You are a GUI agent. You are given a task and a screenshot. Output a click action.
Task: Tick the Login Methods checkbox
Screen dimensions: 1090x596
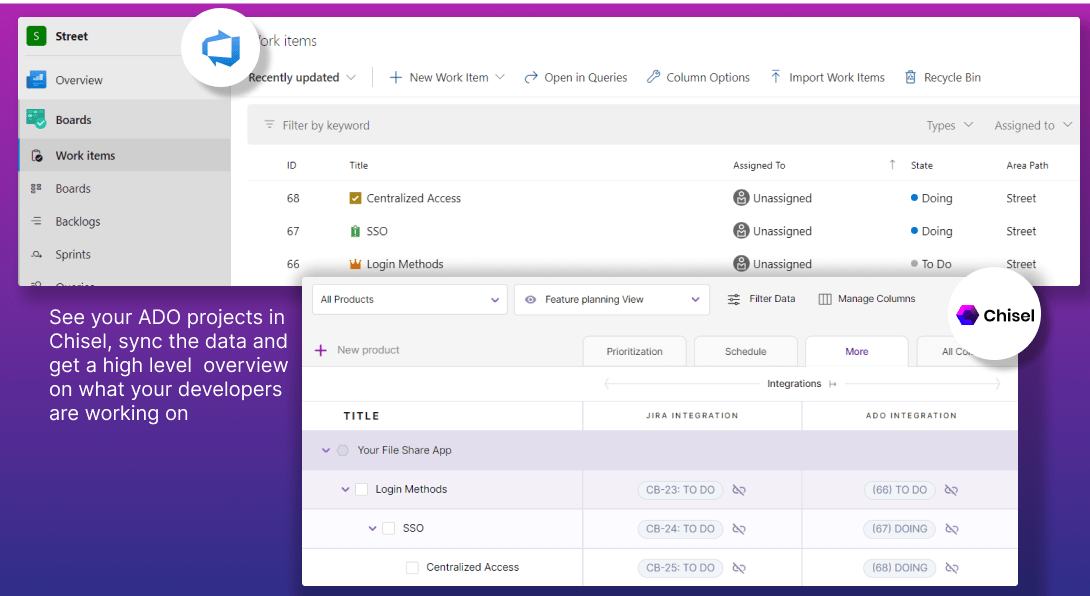point(361,490)
